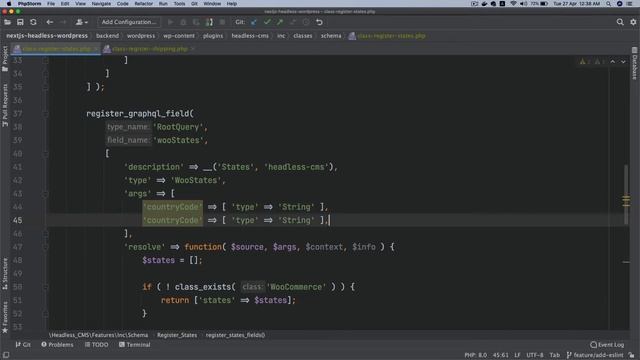Close the class-register-states.php editor tab
Viewport: 640px width, 360px height.
coord(97,49)
